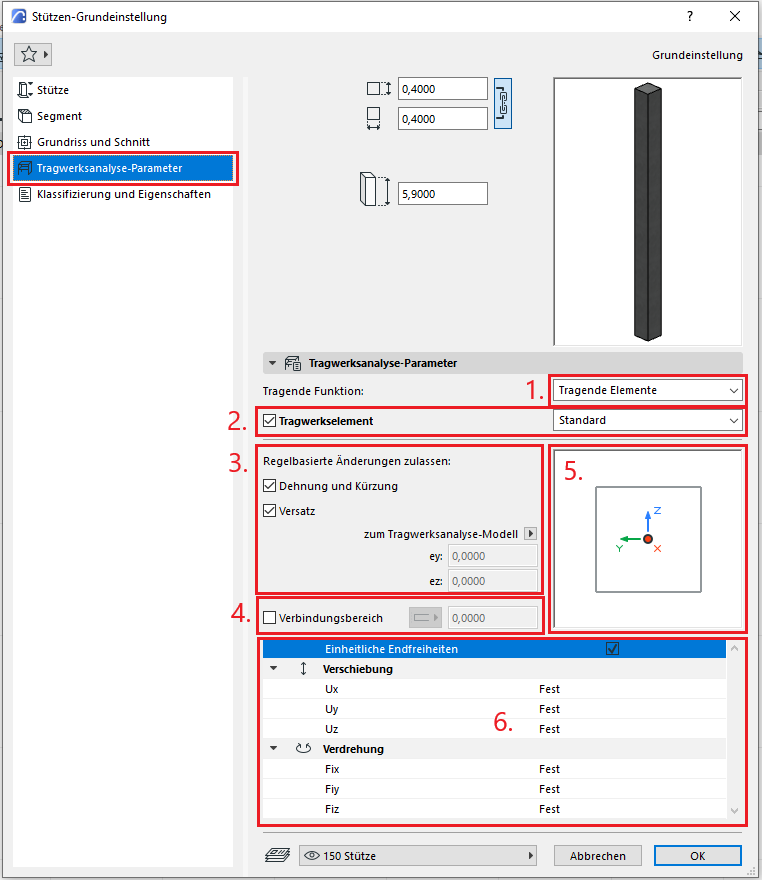The width and height of the screenshot is (762, 880).
Task: Click the column height field 5,9000
Action: click(443, 194)
